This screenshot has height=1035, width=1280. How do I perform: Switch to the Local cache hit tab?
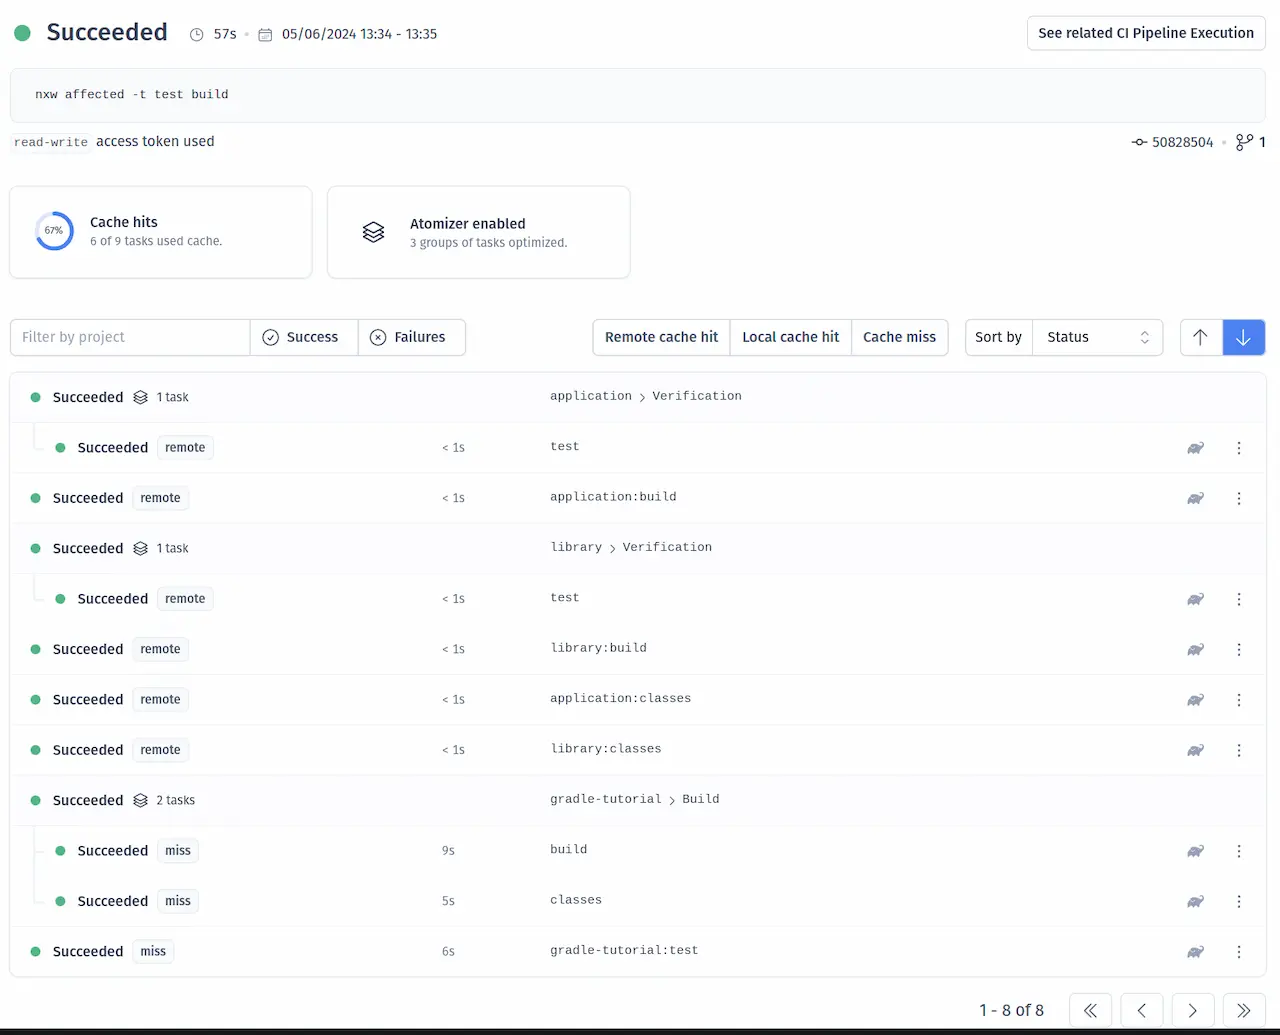(x=790, y=337)
